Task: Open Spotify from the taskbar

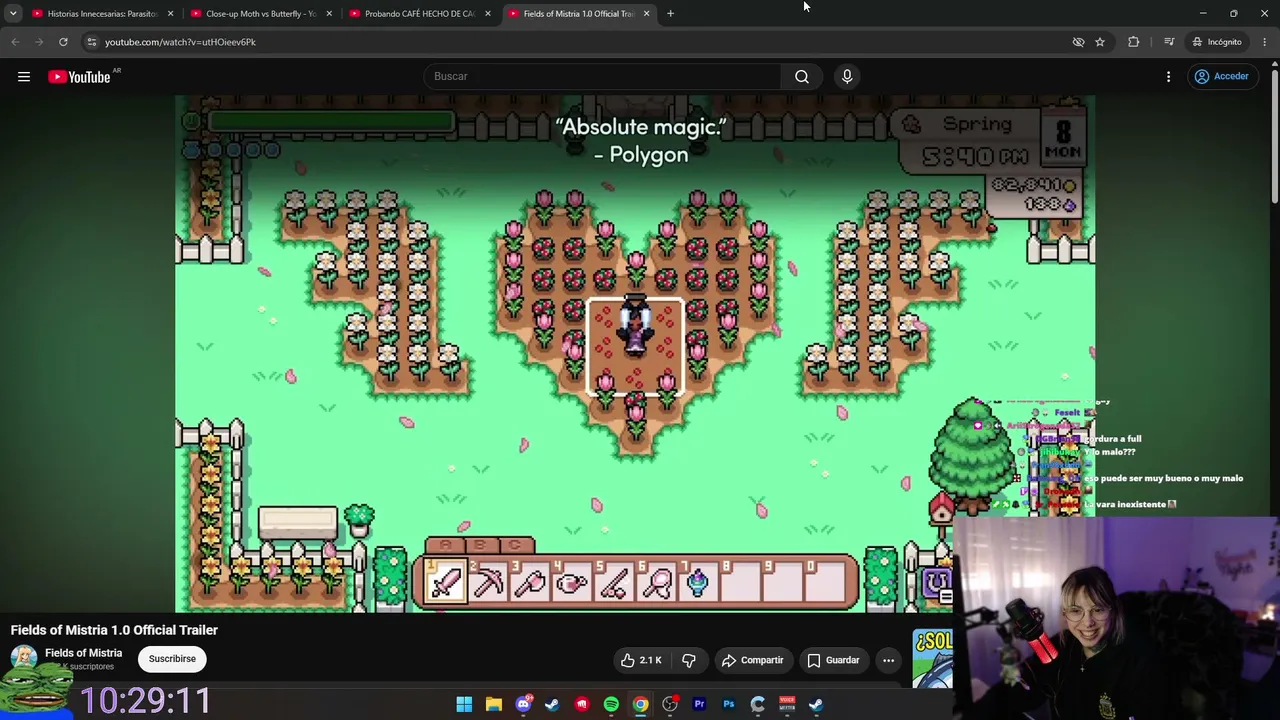Action: coord(611,704)
